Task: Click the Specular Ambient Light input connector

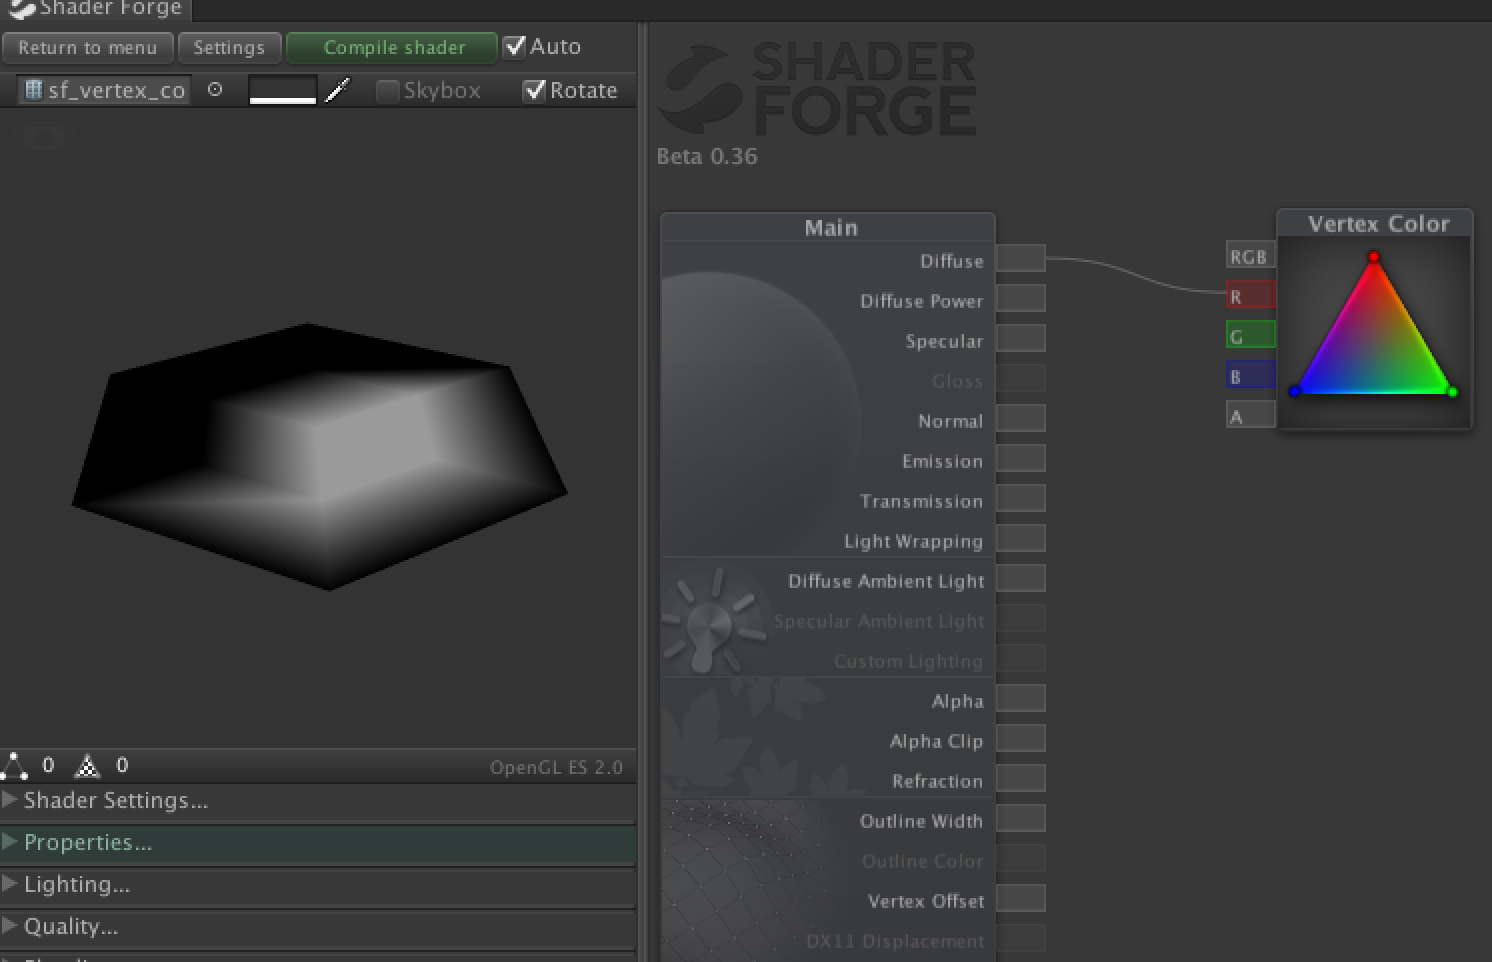Action: click(1021, 619)
